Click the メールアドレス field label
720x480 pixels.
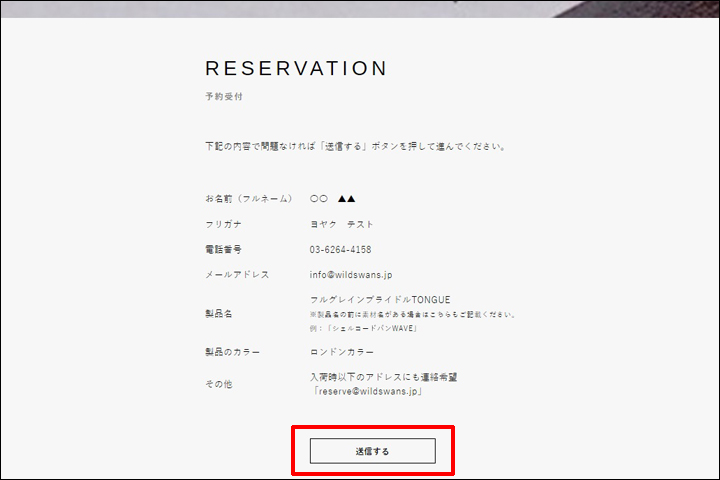pyautogui.click(x=237, y=274)
